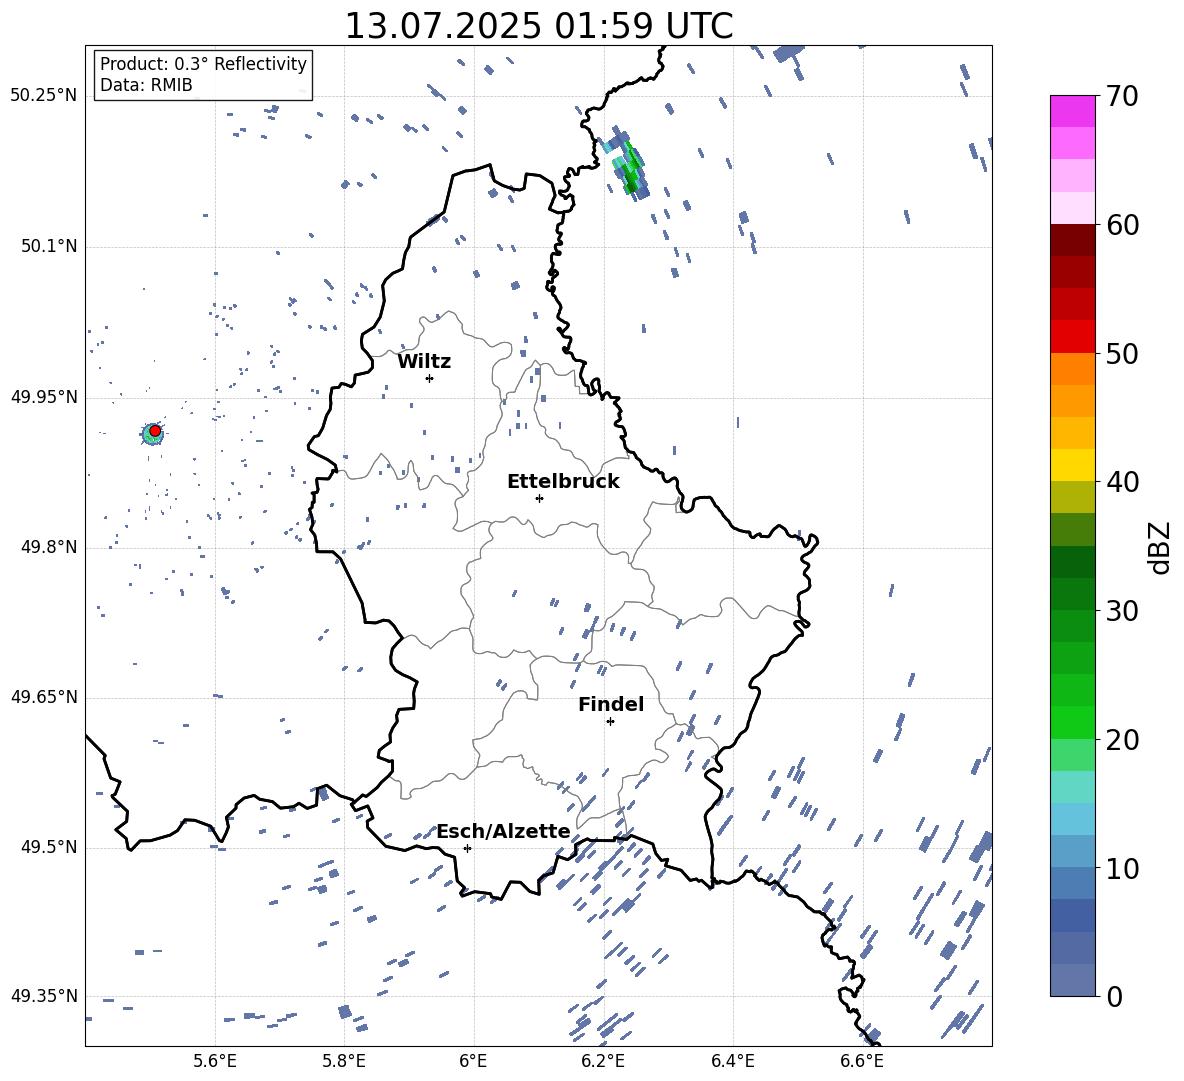The height and width of the screenshot is (1081, 1184).
Task: Click the magenta 70 dBZ colorbar segment
Action: click(1072, 111)
